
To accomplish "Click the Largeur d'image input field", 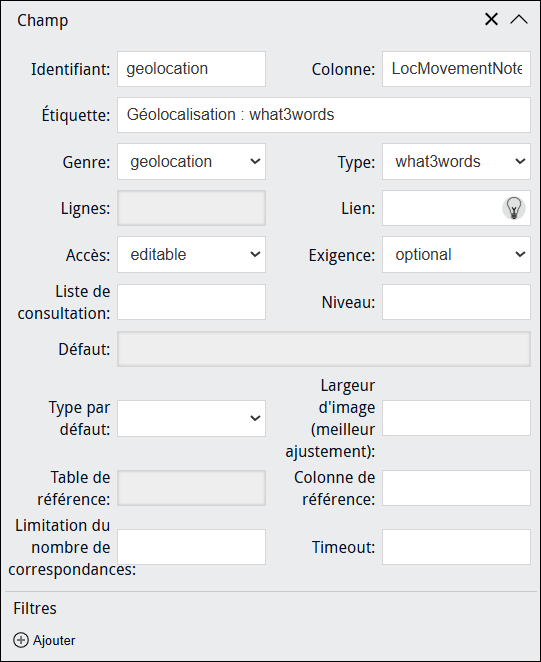I will click(x=456, y=418).
